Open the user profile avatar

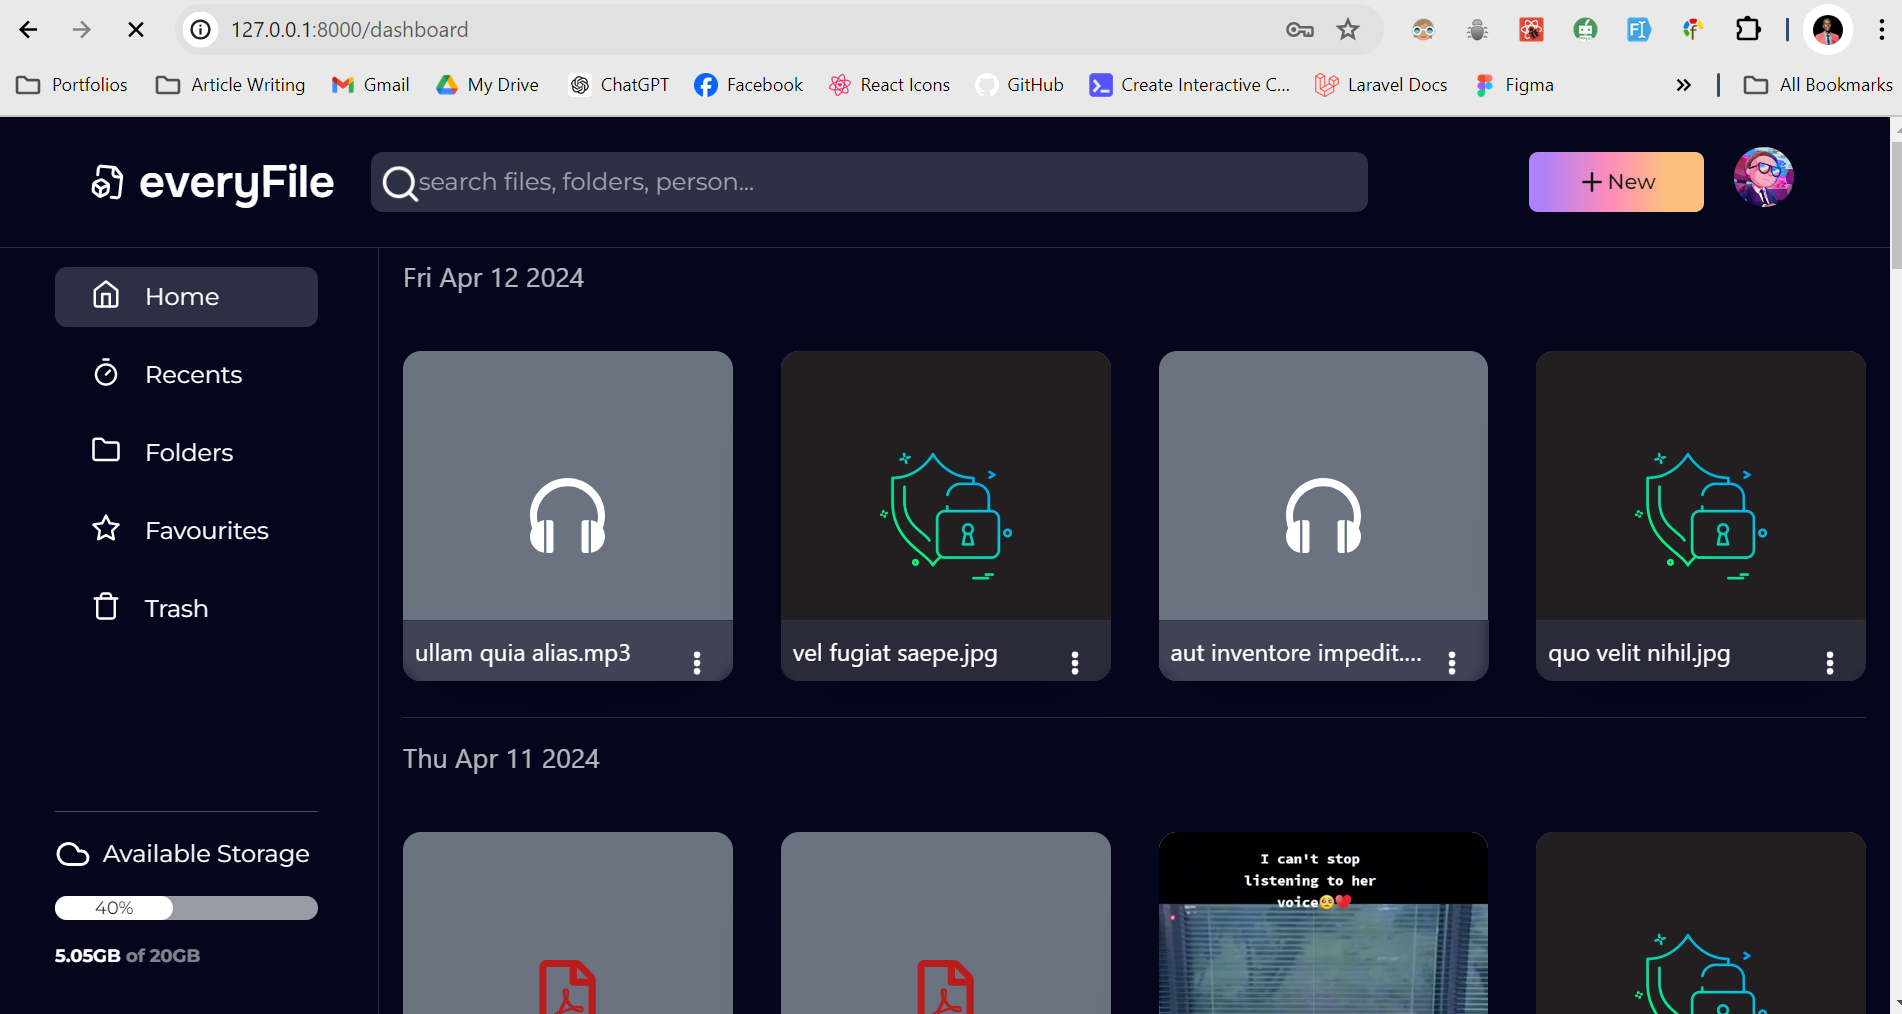1762,178
